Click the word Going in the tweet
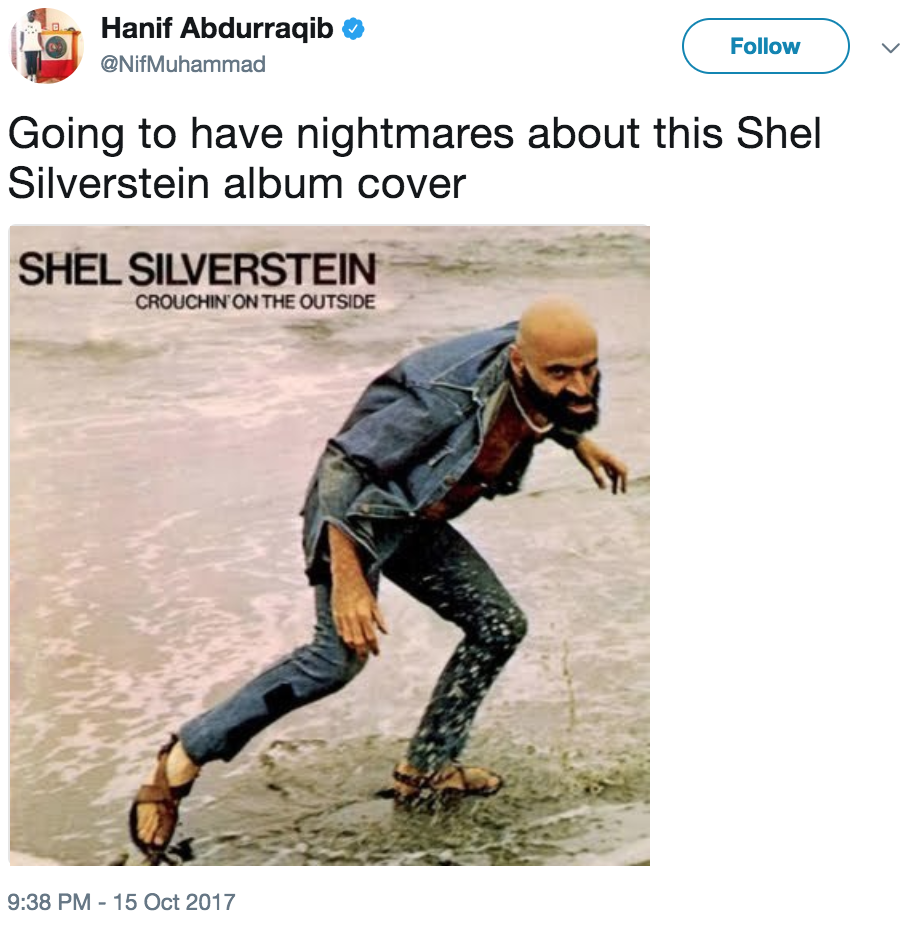Viewport: 914px width, 928px height. (x=66, y=134)
